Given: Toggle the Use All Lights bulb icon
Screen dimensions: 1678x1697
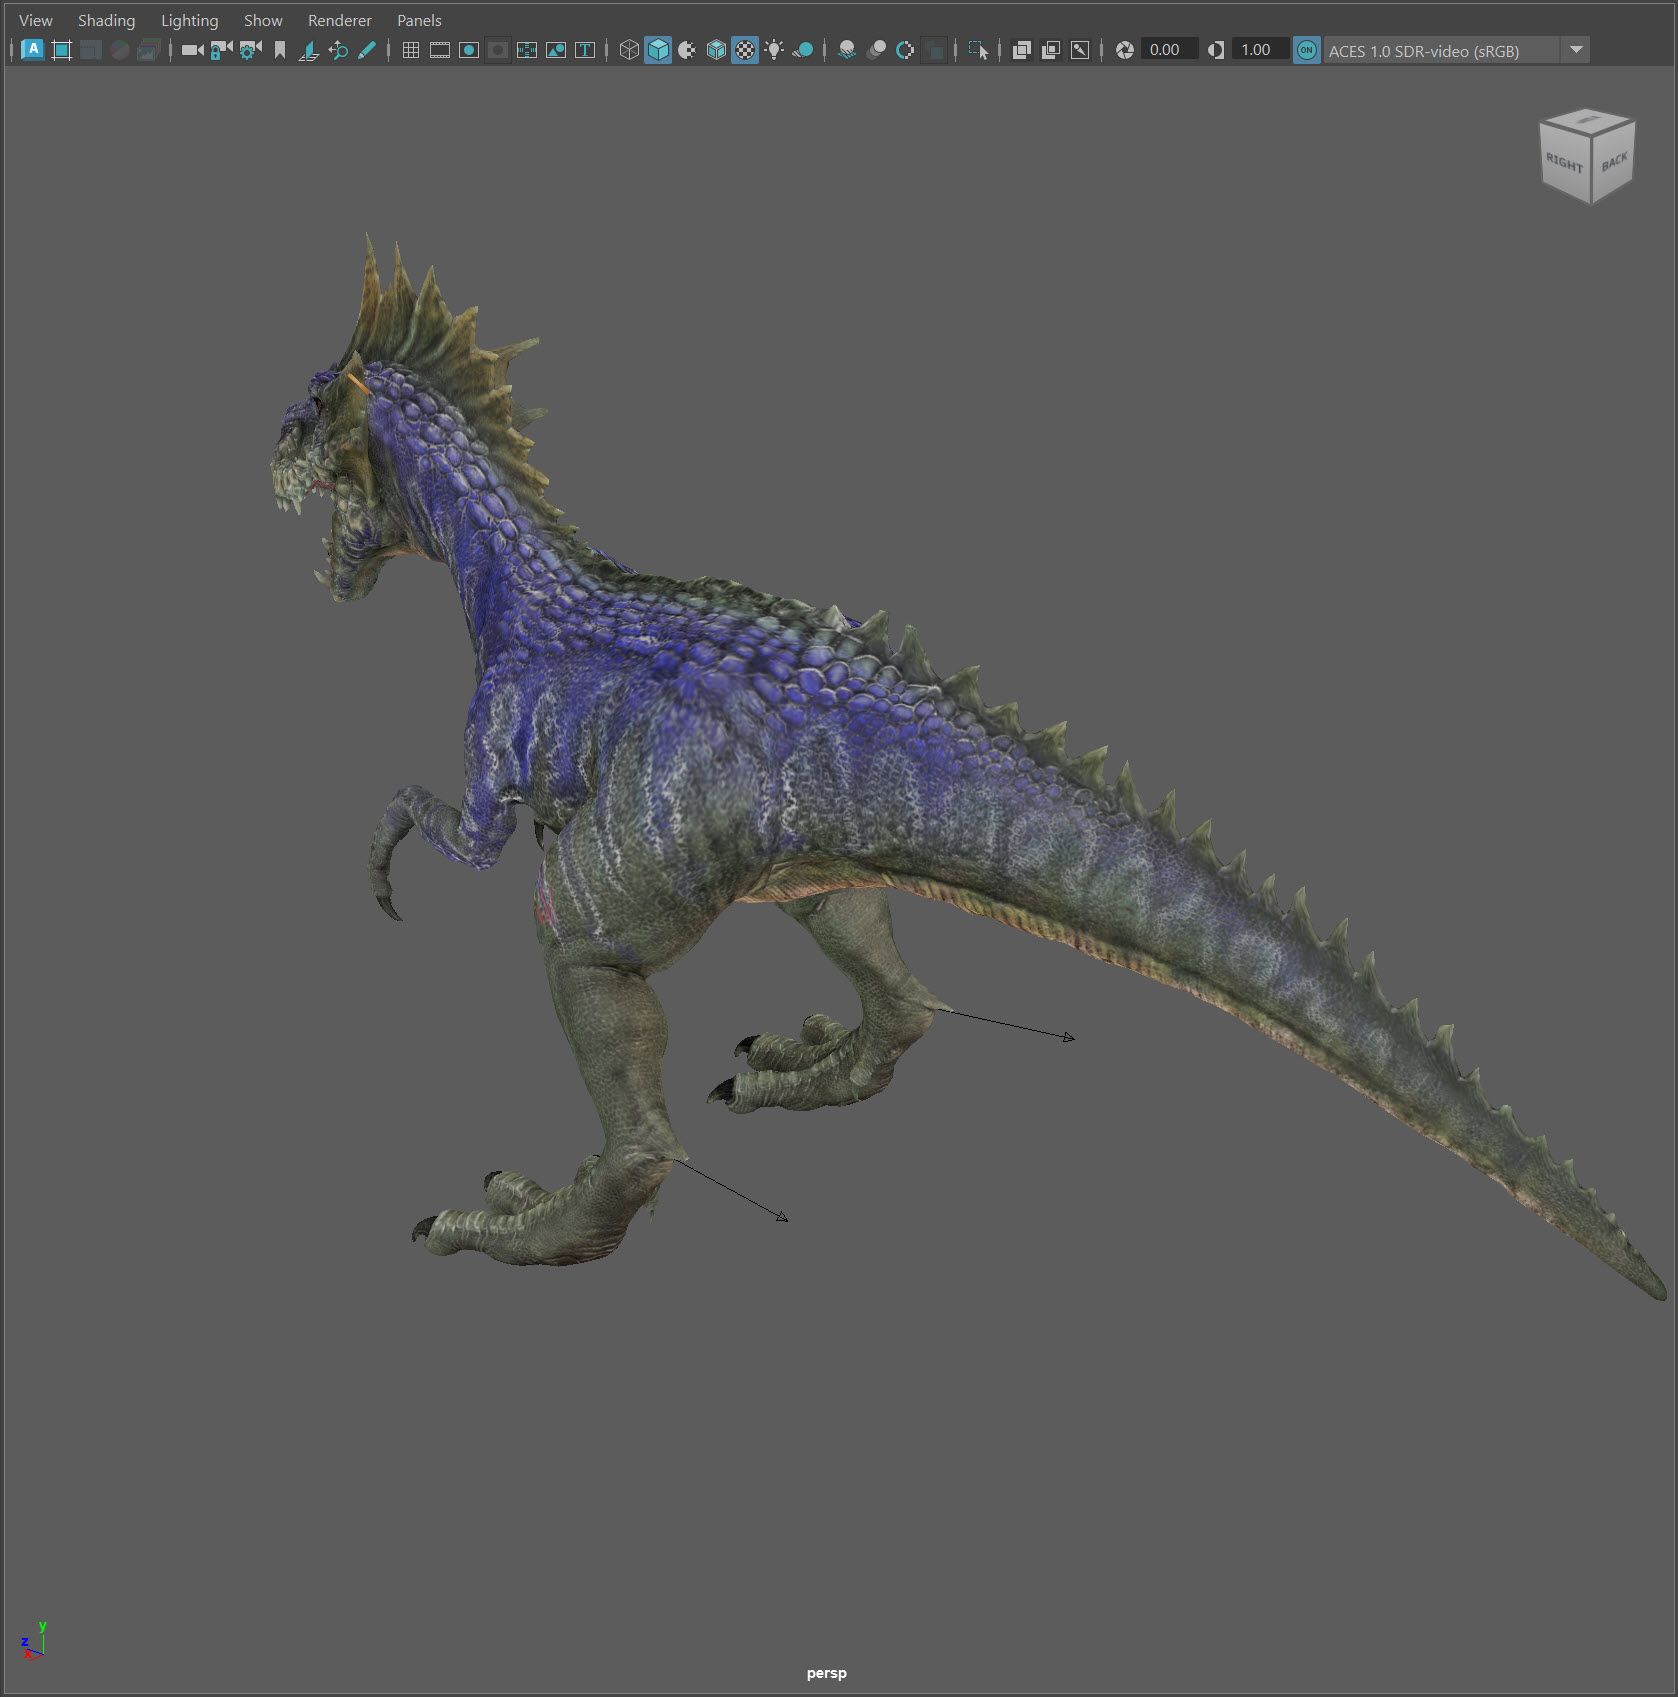Looking at the screenshot, I should [774, 50].
